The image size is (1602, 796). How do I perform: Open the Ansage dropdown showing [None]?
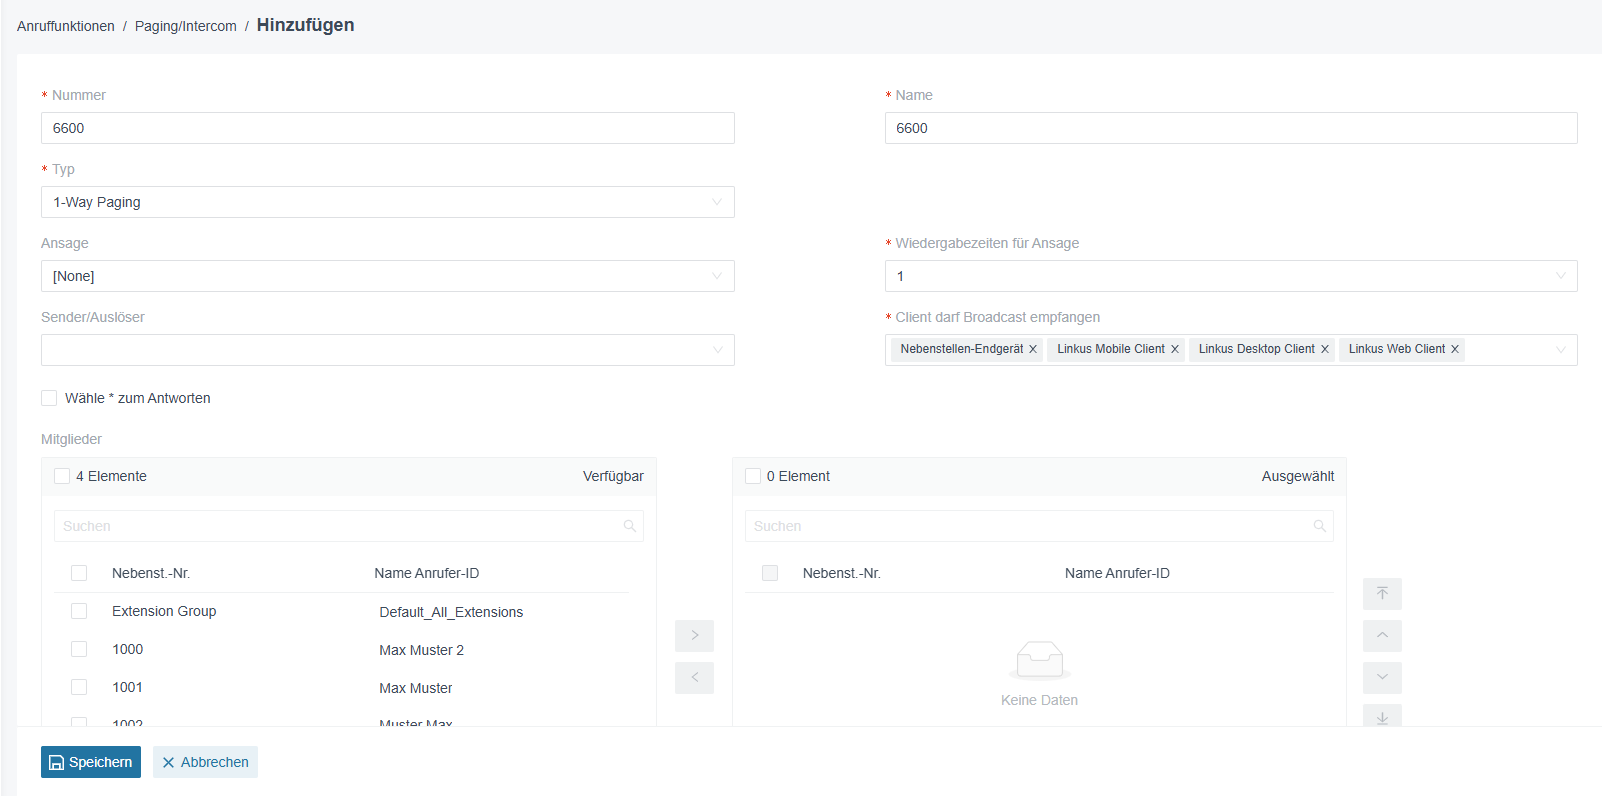388,276
